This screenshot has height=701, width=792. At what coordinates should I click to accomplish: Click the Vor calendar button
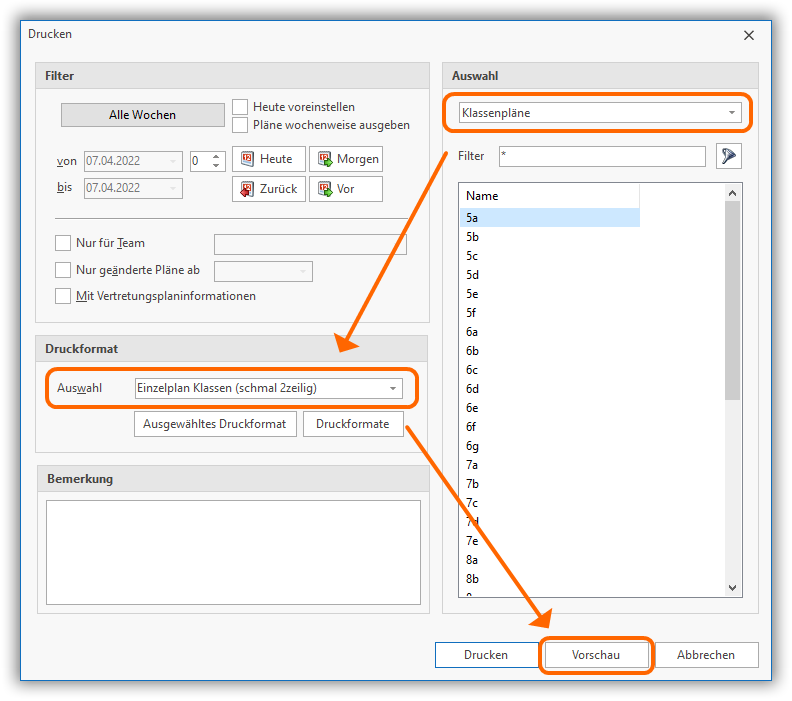point(345,189)
